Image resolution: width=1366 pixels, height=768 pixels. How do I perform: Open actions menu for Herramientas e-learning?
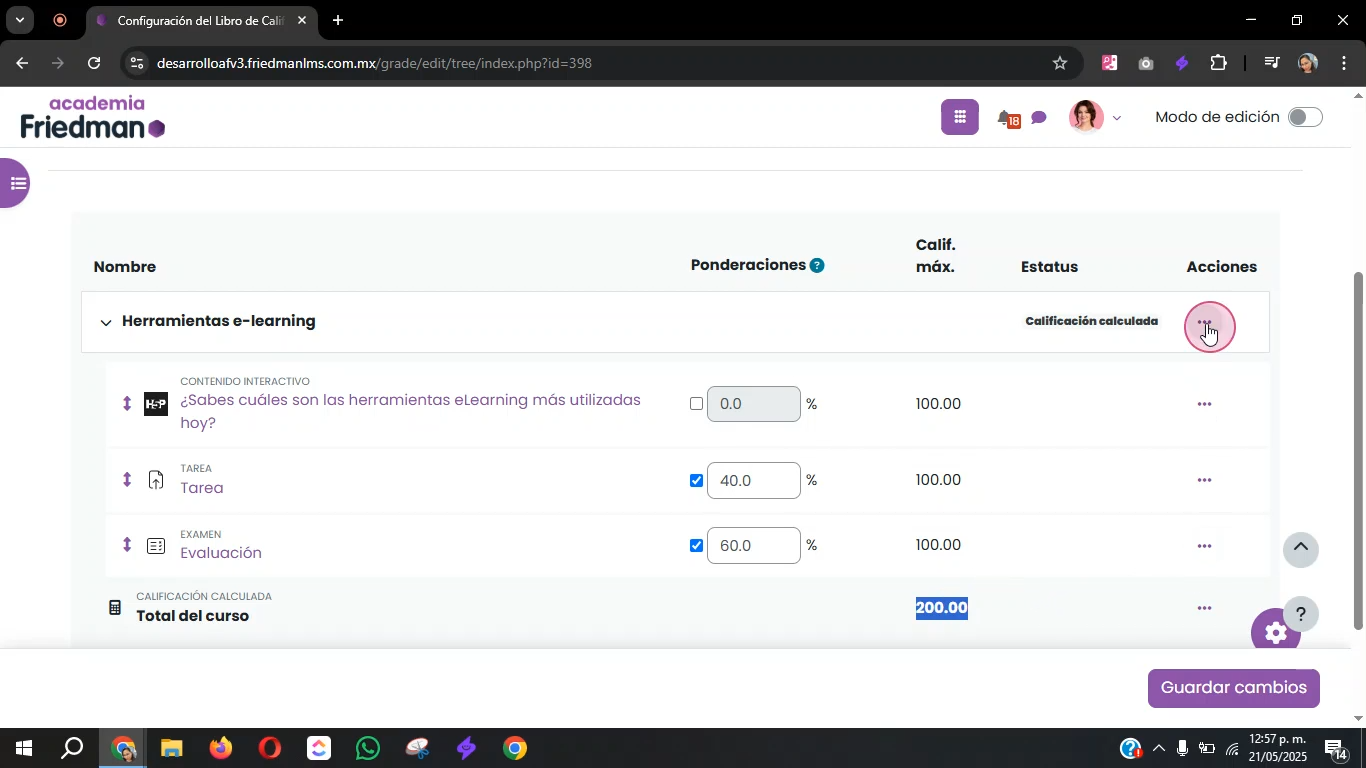pyautogui.click(x=1205, y=323)
